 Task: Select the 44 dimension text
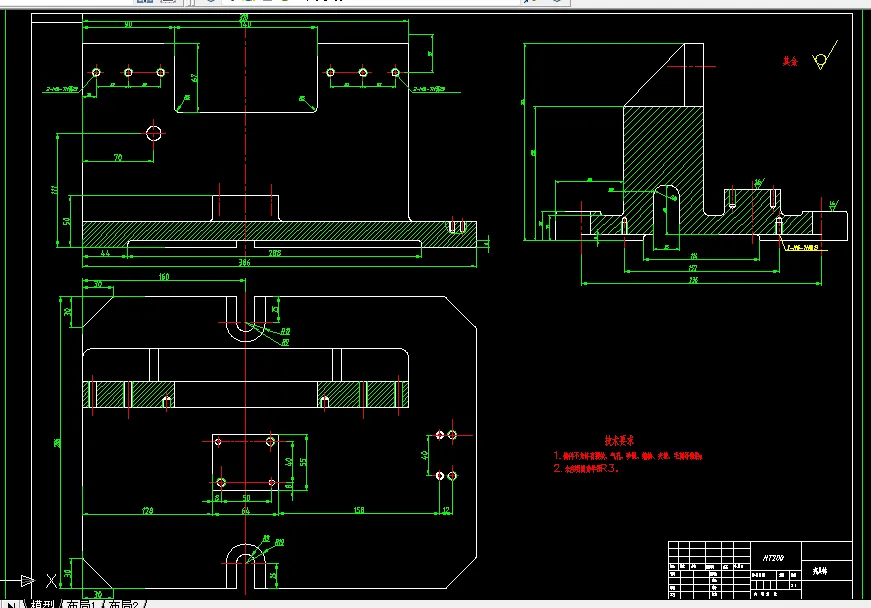105,253
